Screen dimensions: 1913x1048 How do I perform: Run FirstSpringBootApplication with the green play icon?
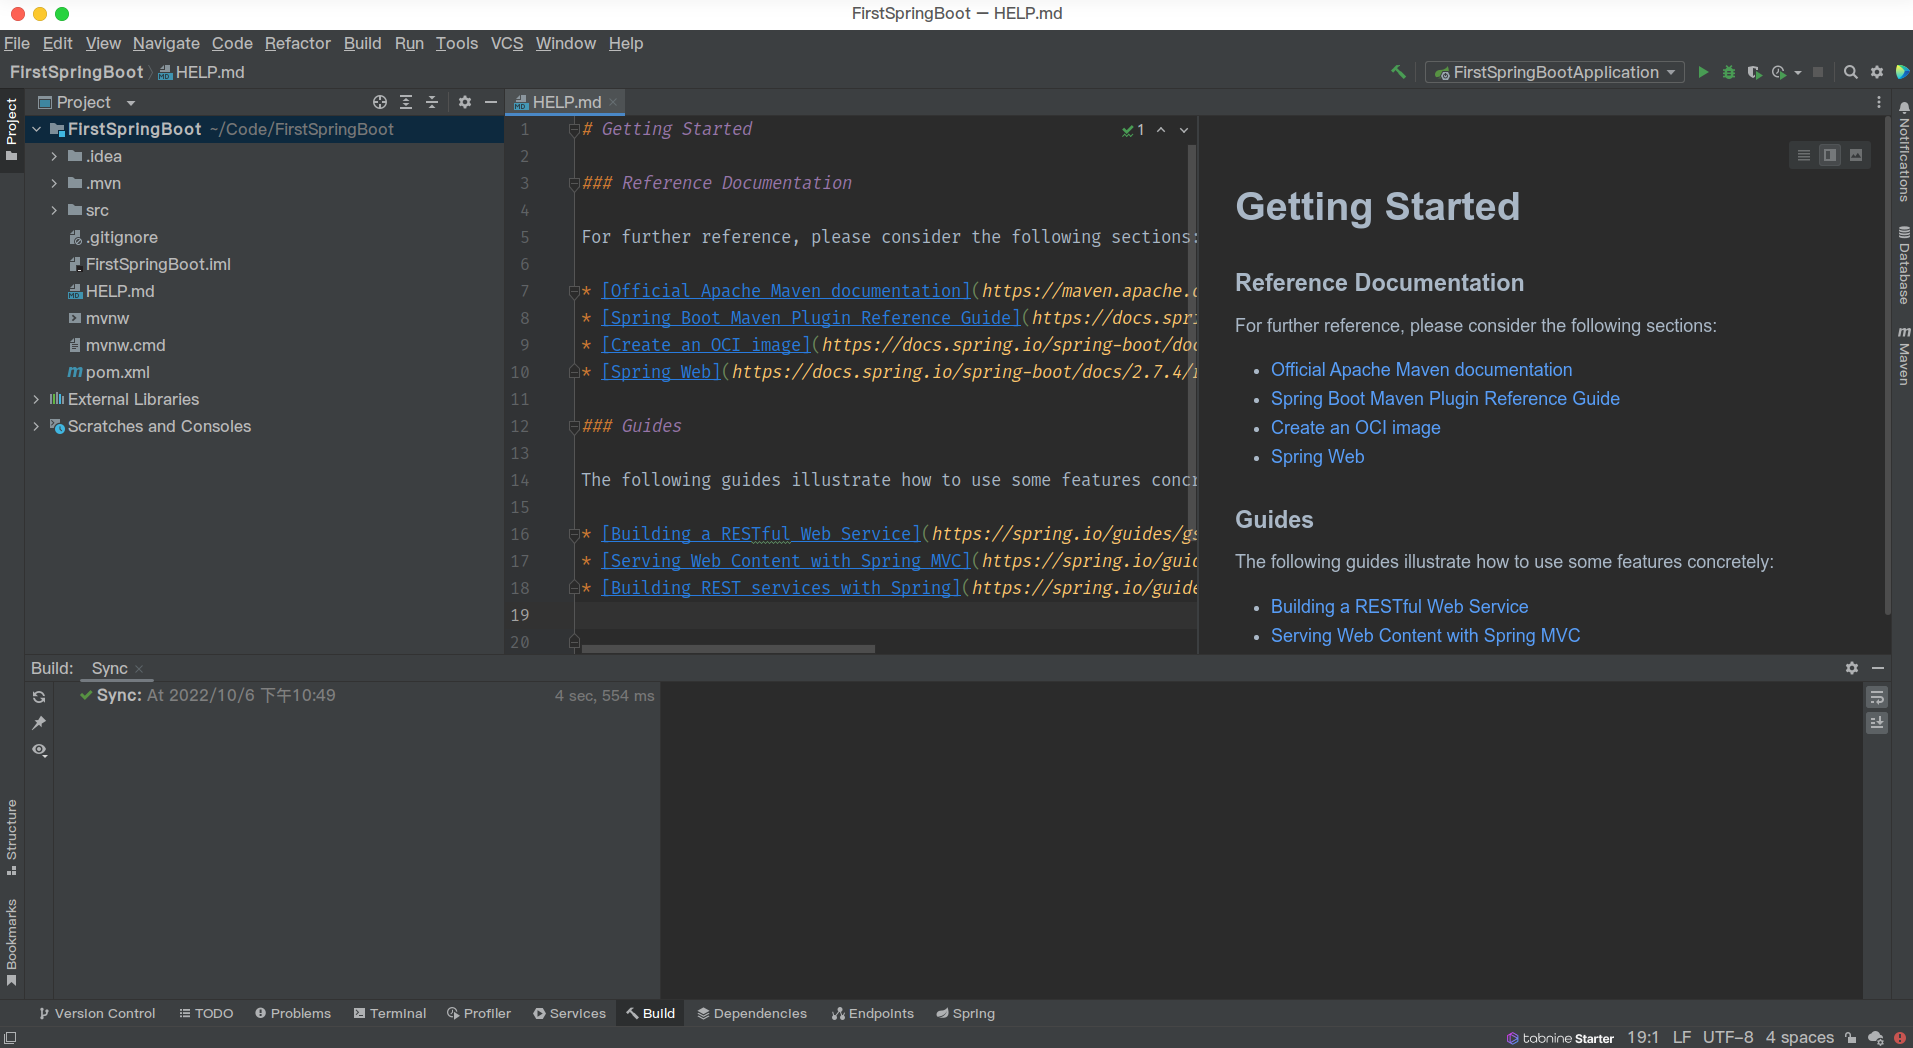1703,72
